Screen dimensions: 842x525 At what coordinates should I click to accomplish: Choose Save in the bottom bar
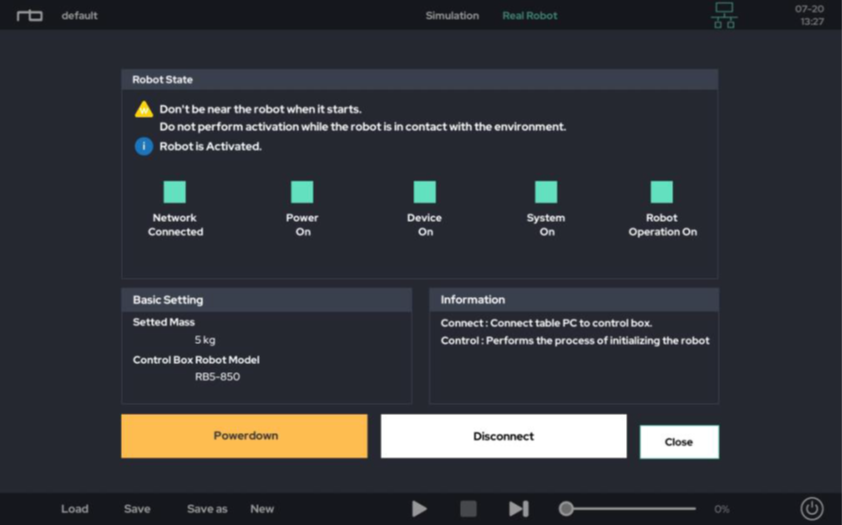(137, 508)
